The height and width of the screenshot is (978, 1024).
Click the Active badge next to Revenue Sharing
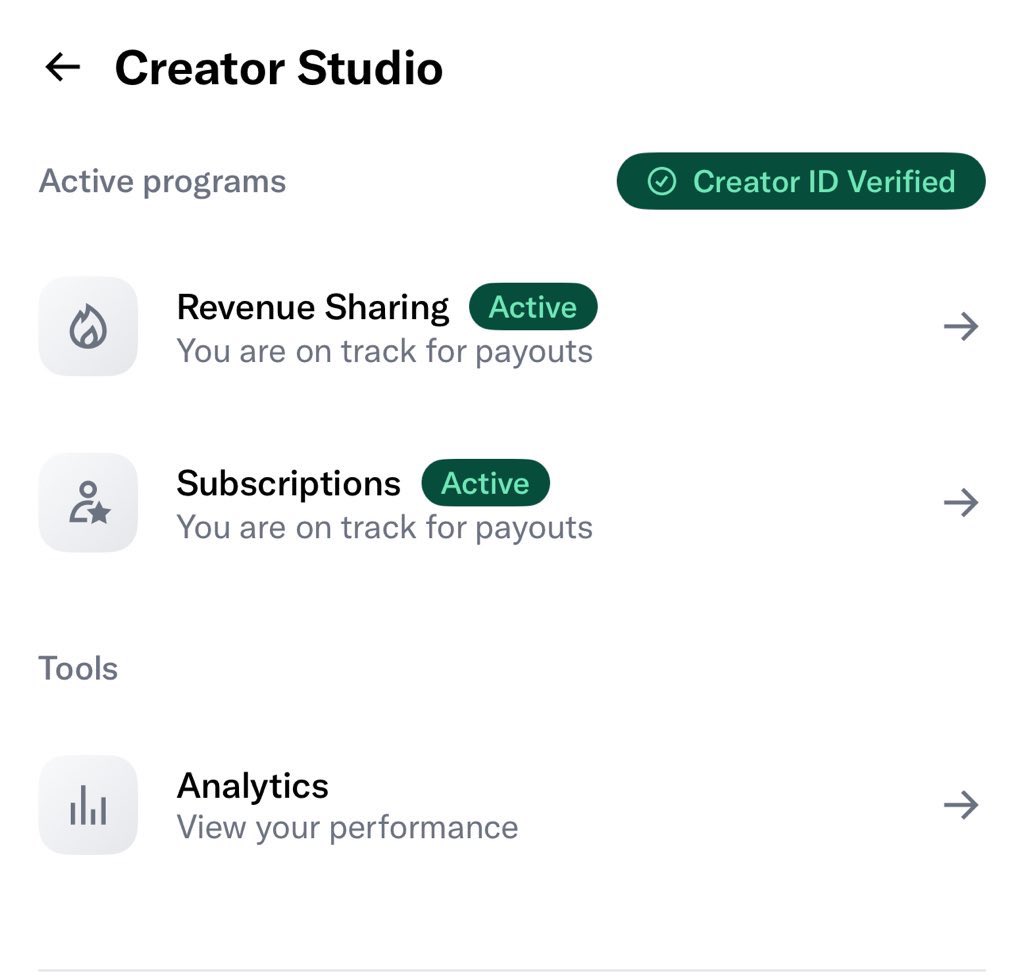[x=533, y=307]
